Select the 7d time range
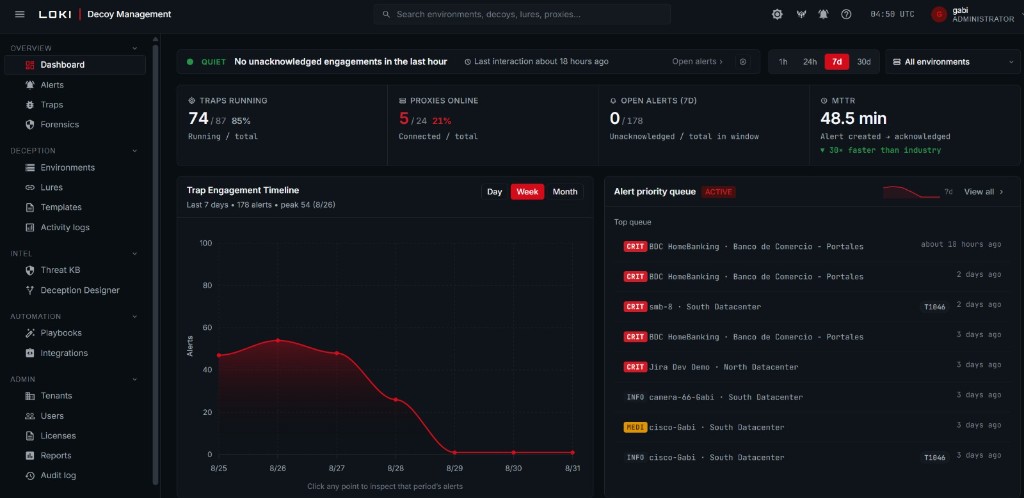1024x498 pixels. [837, 62]
